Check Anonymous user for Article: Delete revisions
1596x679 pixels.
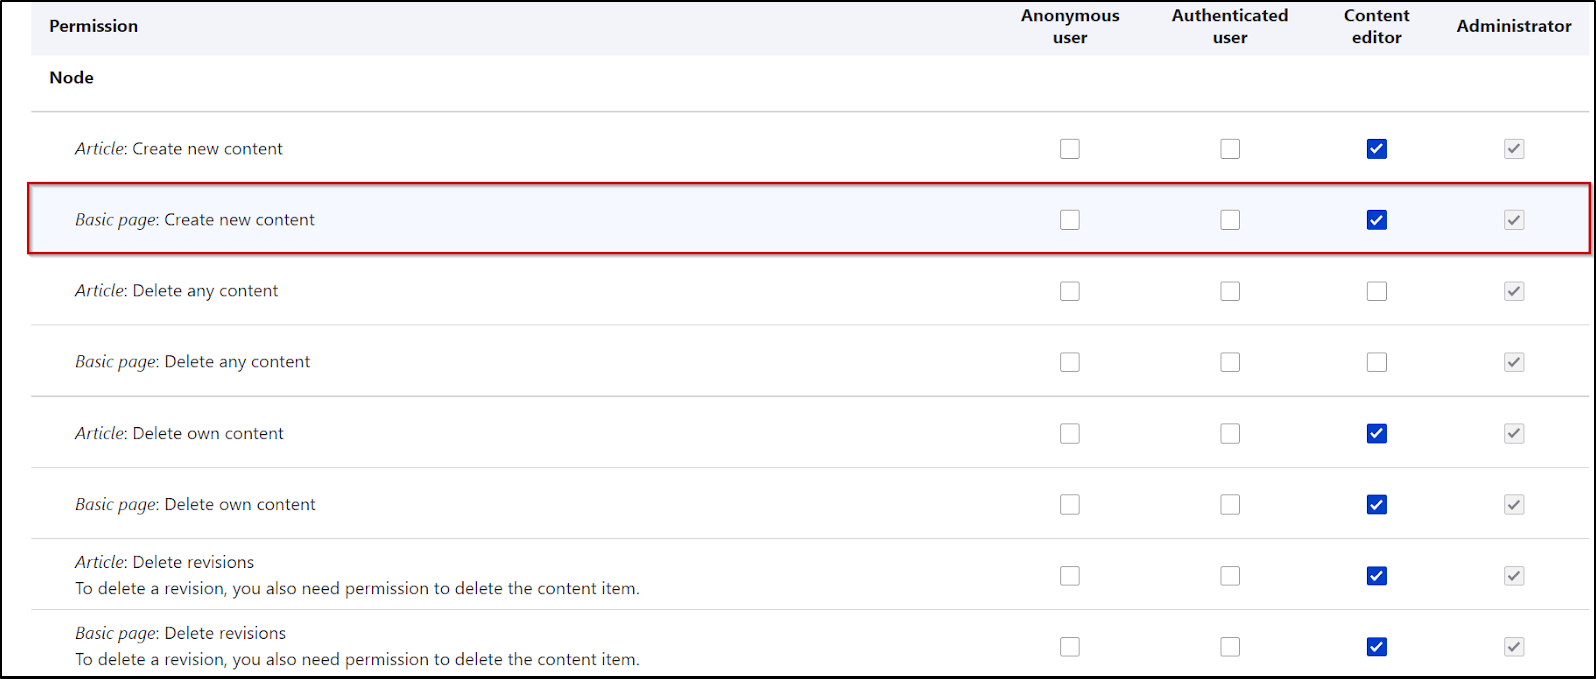click(x=1070, y=576)
